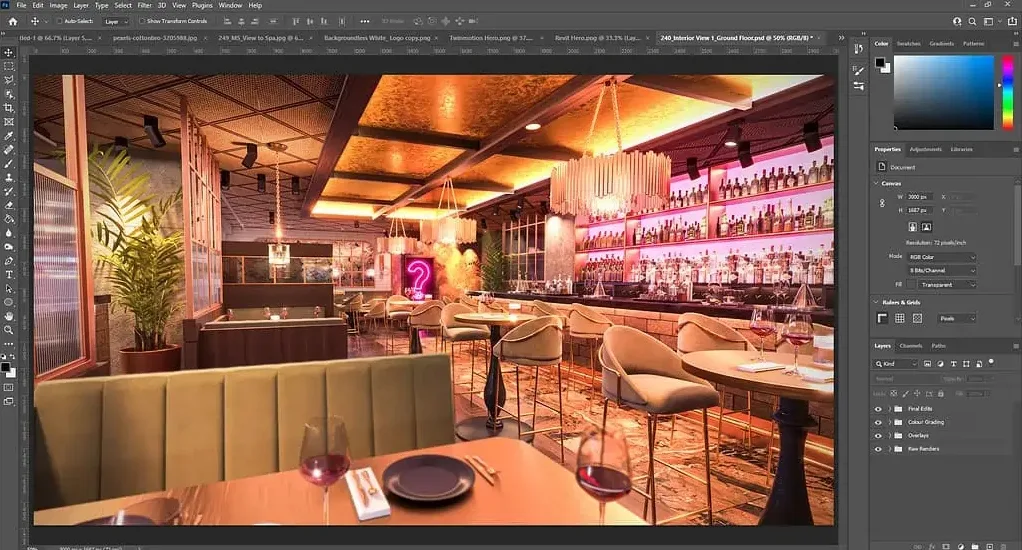The height and width of the screenshot is (550, 1022).
Task: Open the Filter menu
Action: click(x=145, y=5)
